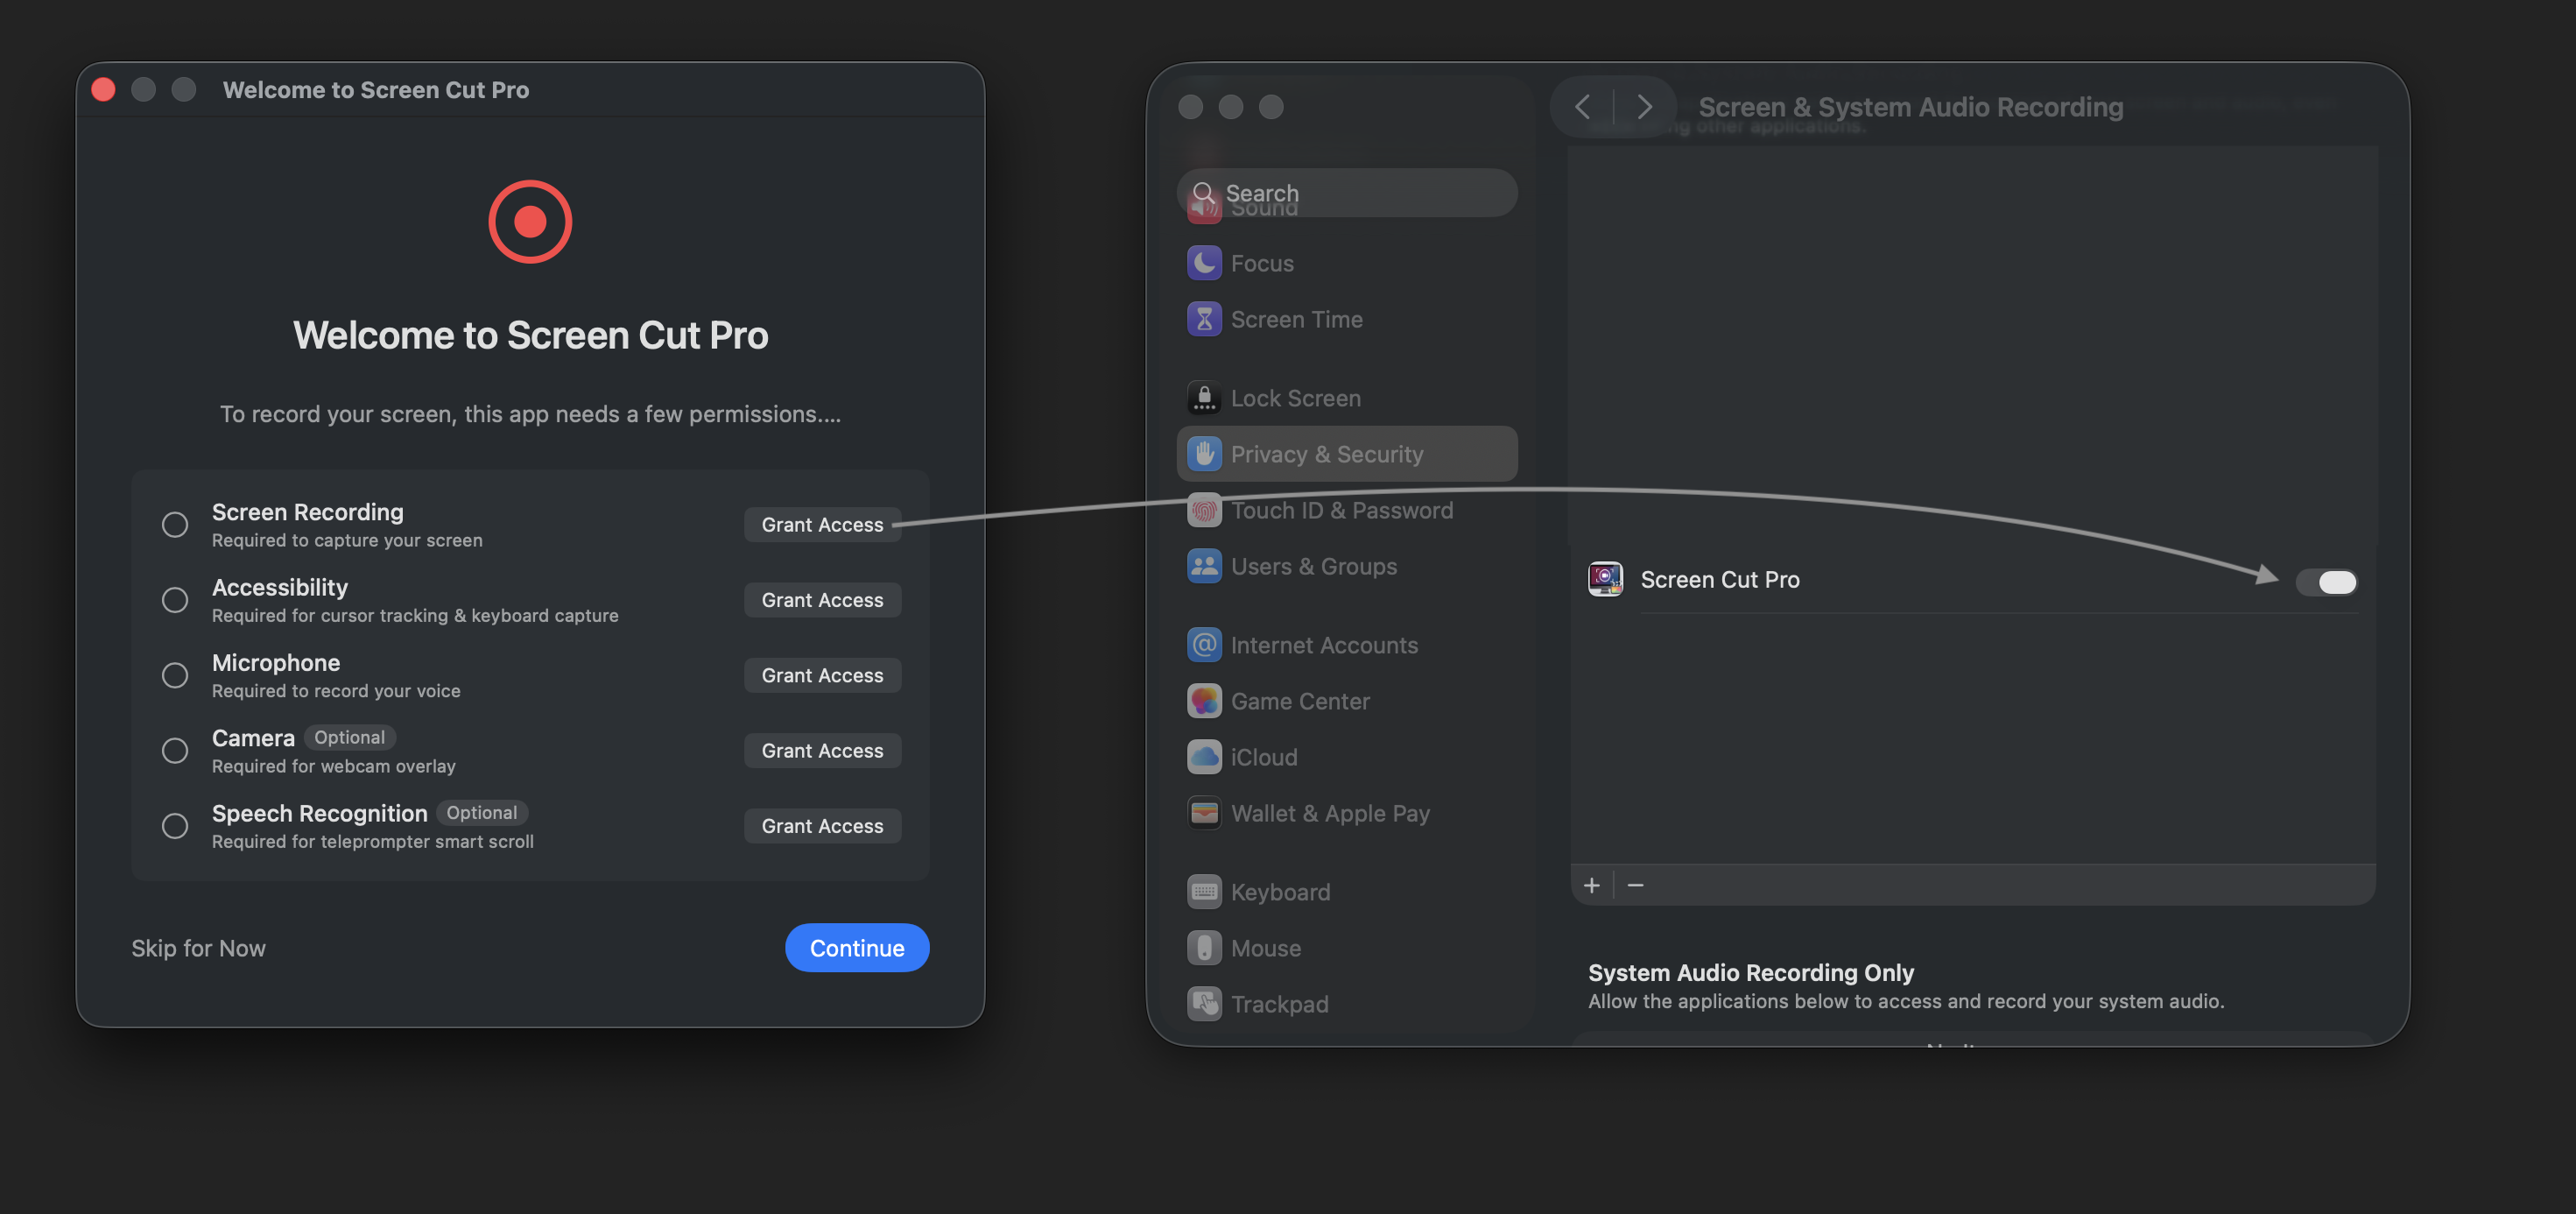Grant Access for Speech Recognition
The width and height of the screenshot is (2576, 1214).
tap(822, 826)
